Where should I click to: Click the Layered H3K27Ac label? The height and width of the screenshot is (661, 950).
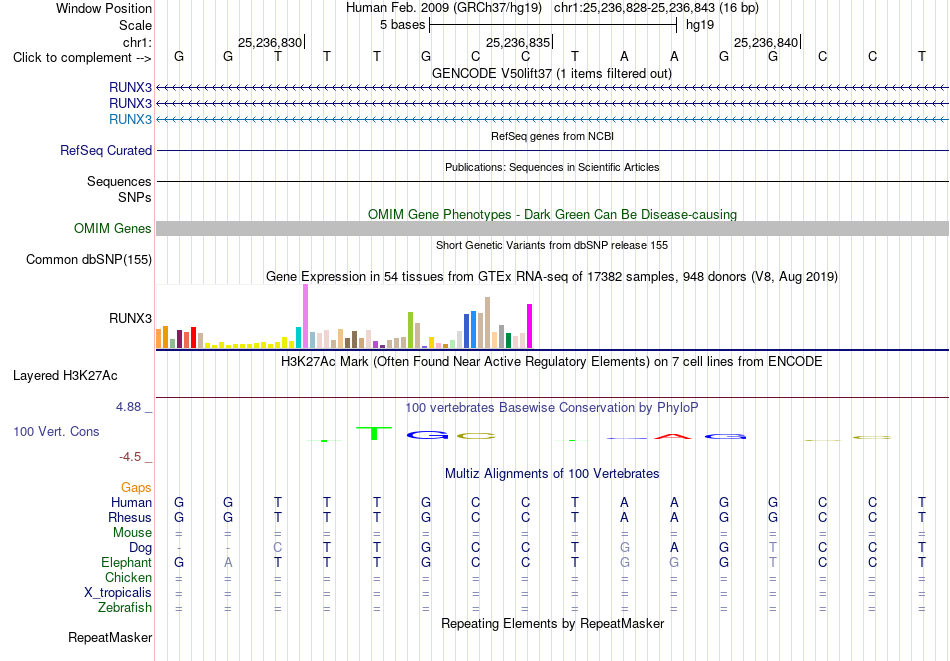point(65,376)
